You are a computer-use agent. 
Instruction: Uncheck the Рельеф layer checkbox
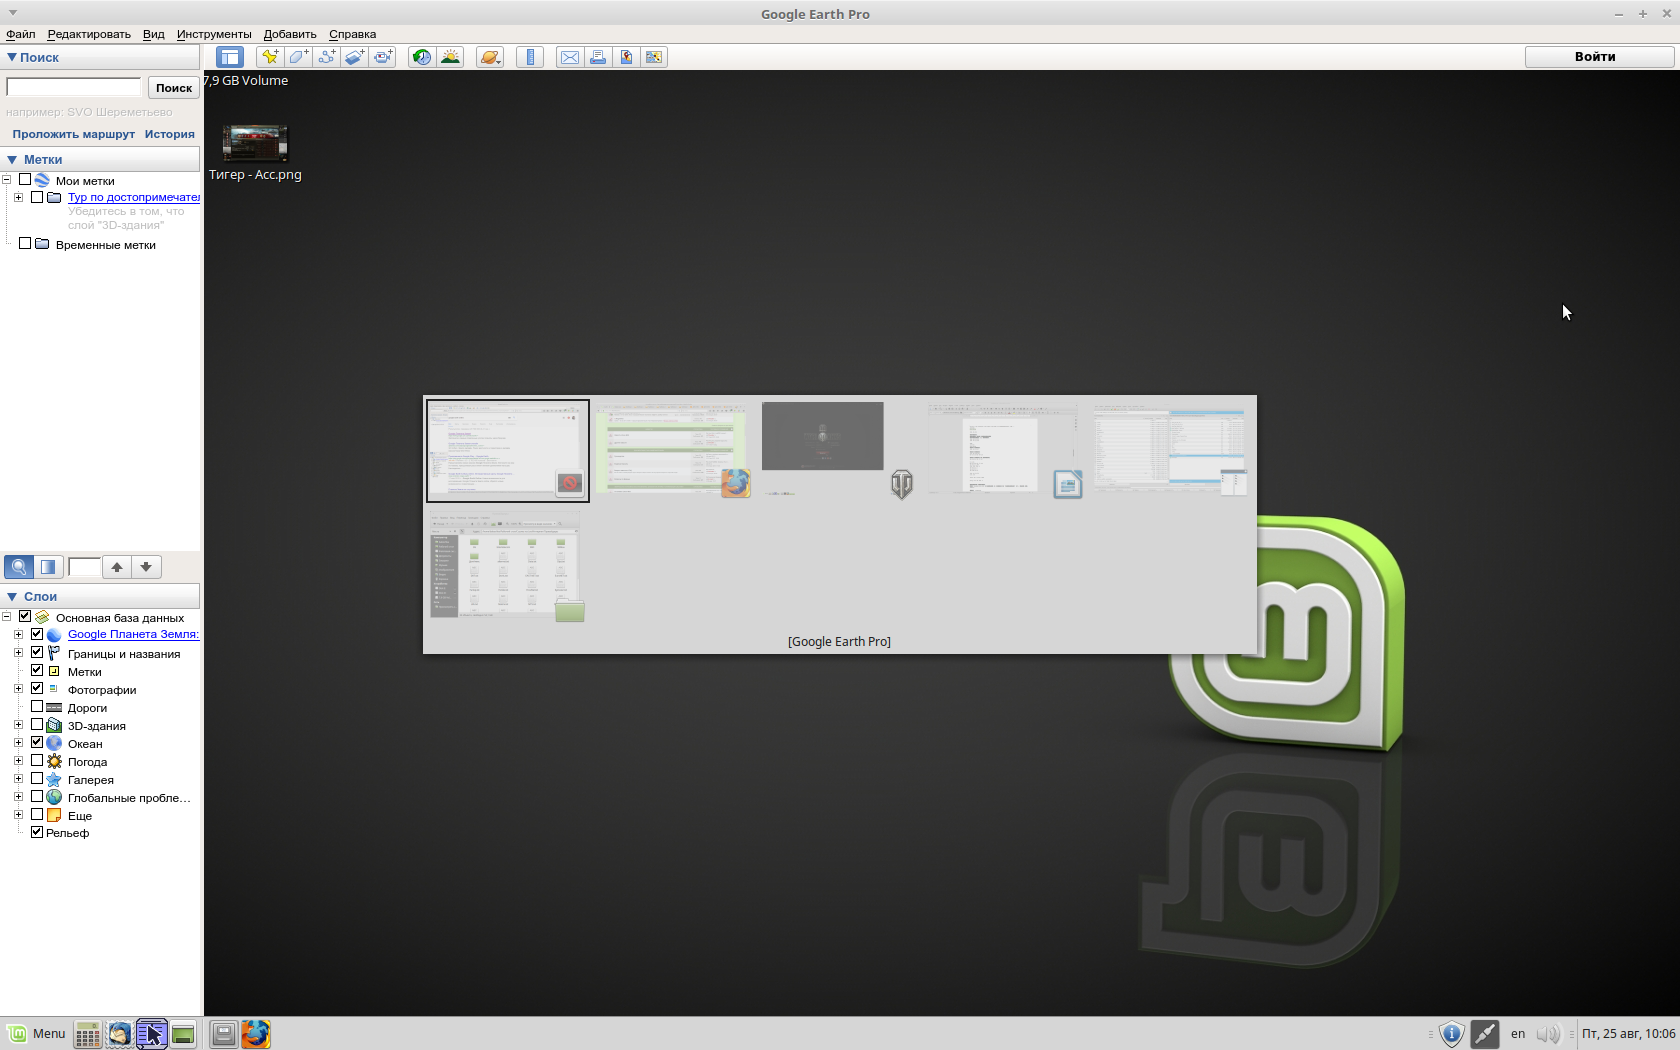37,832
